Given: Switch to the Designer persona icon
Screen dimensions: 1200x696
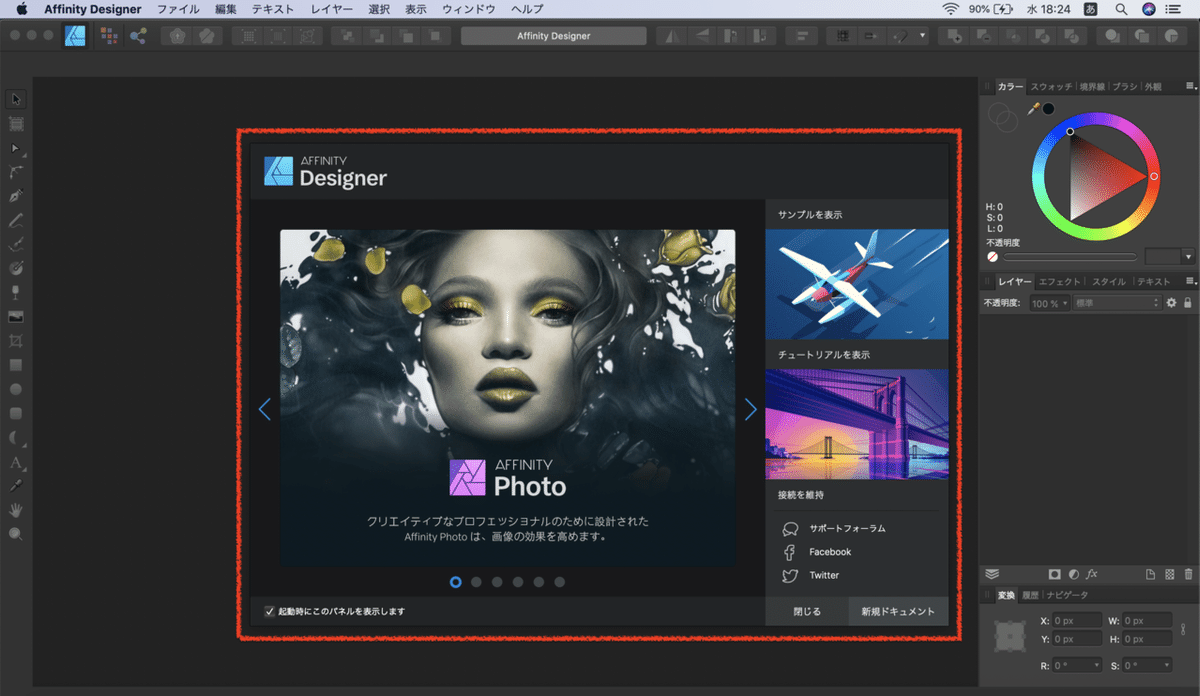Looking at the screenshot, I should [x=75, y=35].
